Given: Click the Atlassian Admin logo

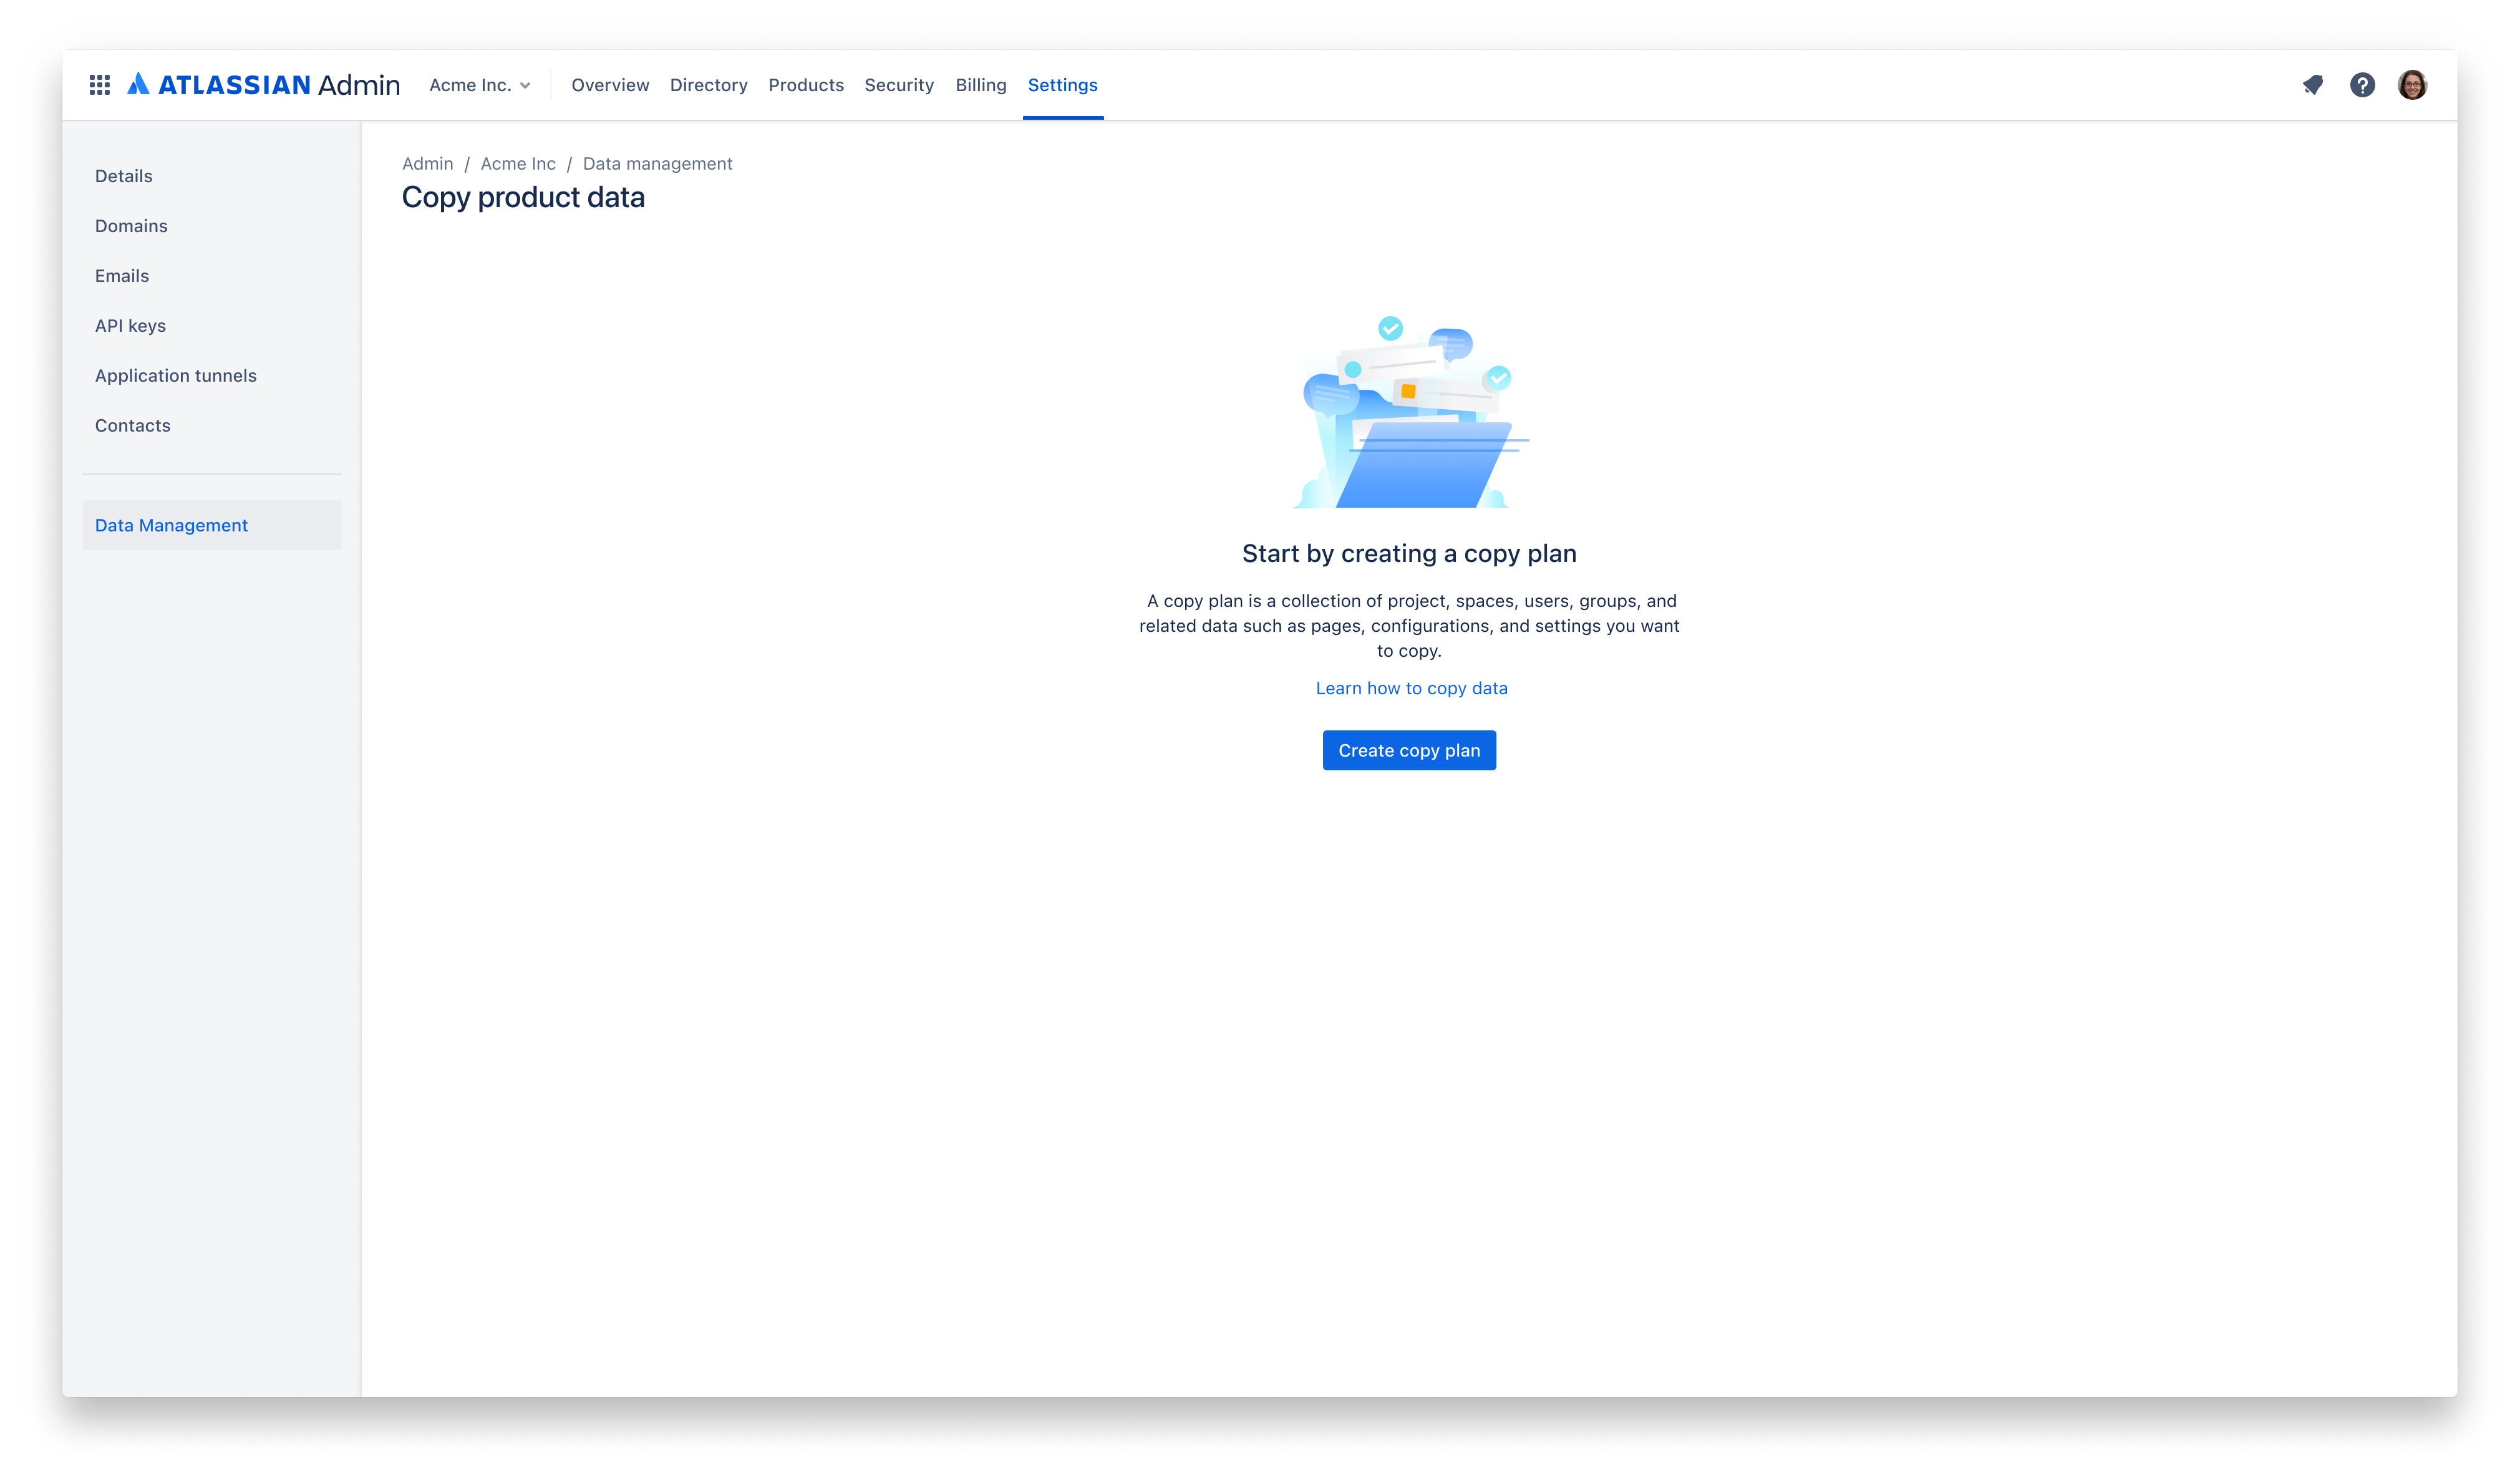Looking at the screenshot, I should pos(264,85).
